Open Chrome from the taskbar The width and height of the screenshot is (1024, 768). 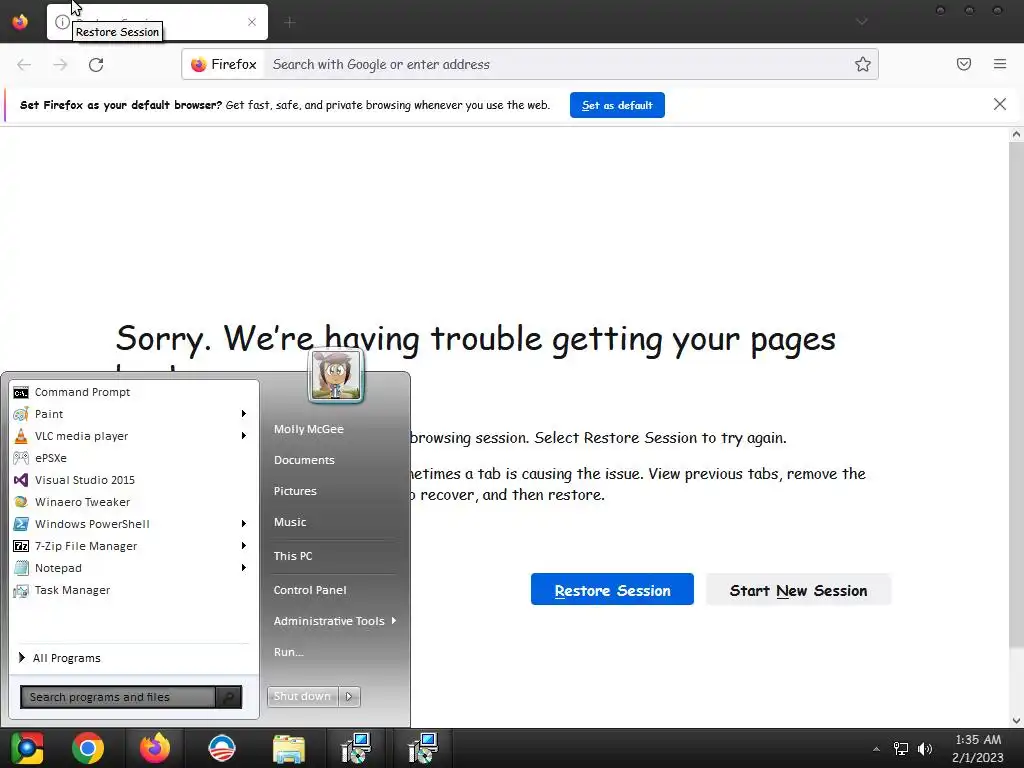click(88, 748)
